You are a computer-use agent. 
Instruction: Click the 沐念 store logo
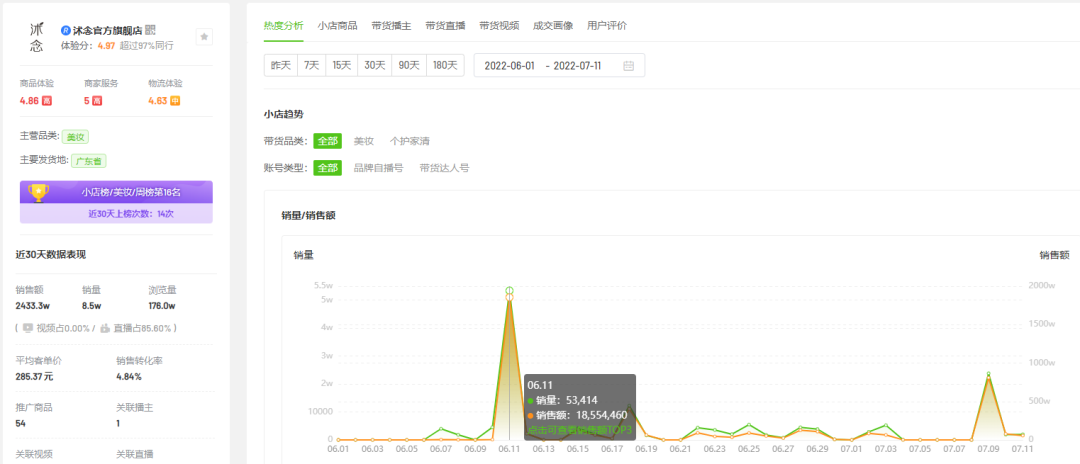tap(37, 38)
